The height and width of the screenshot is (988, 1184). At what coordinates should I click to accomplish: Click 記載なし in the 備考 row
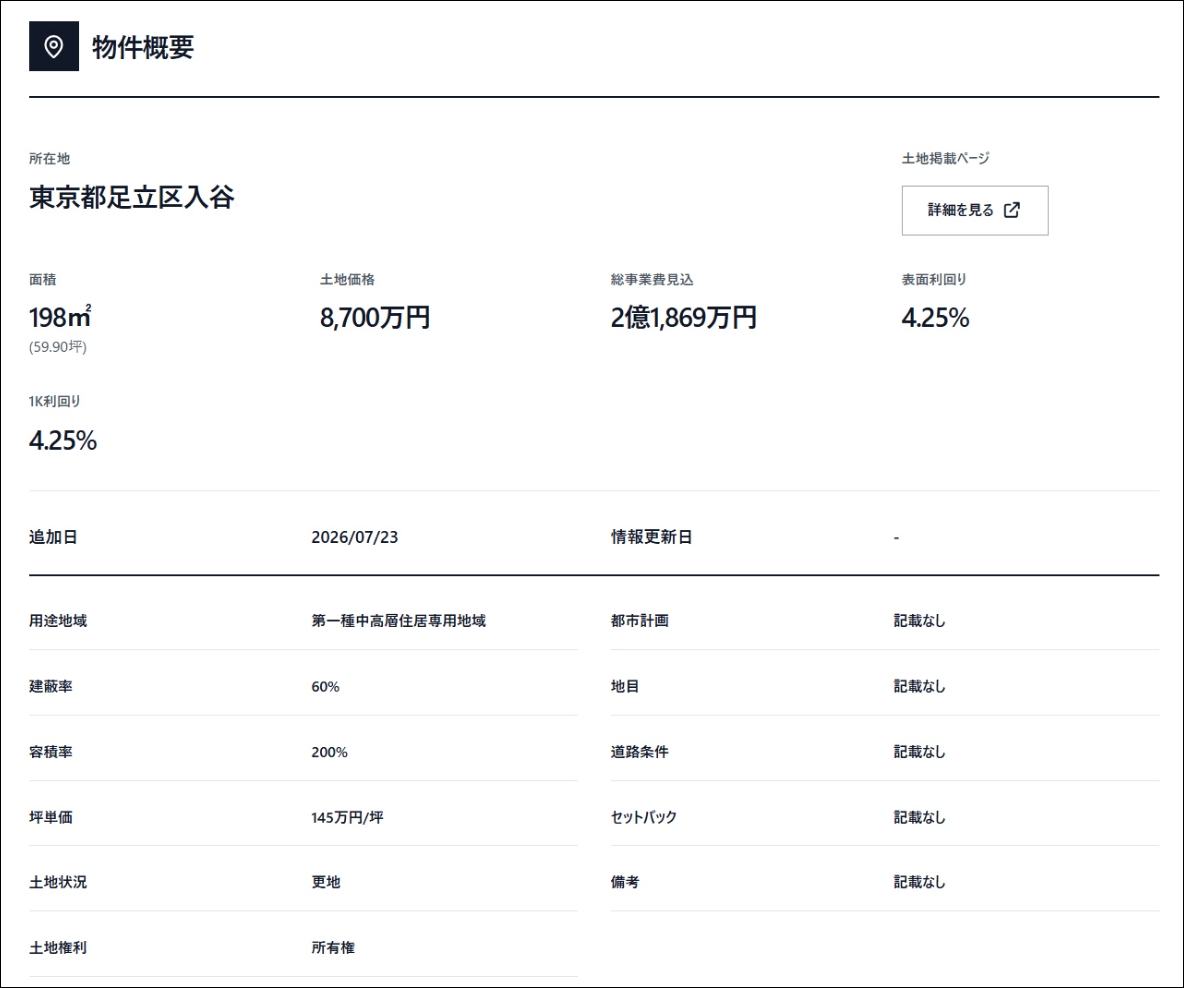[x=919, y=882]
